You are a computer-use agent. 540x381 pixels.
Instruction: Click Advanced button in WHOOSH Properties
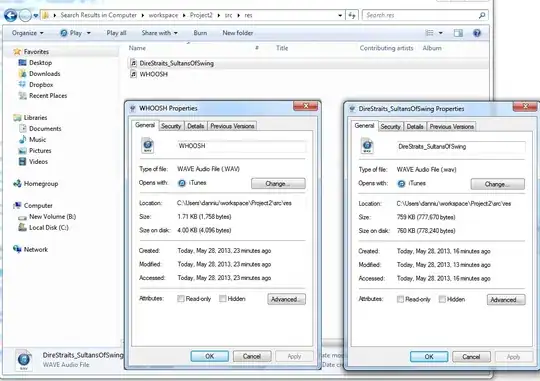point(286,299)
